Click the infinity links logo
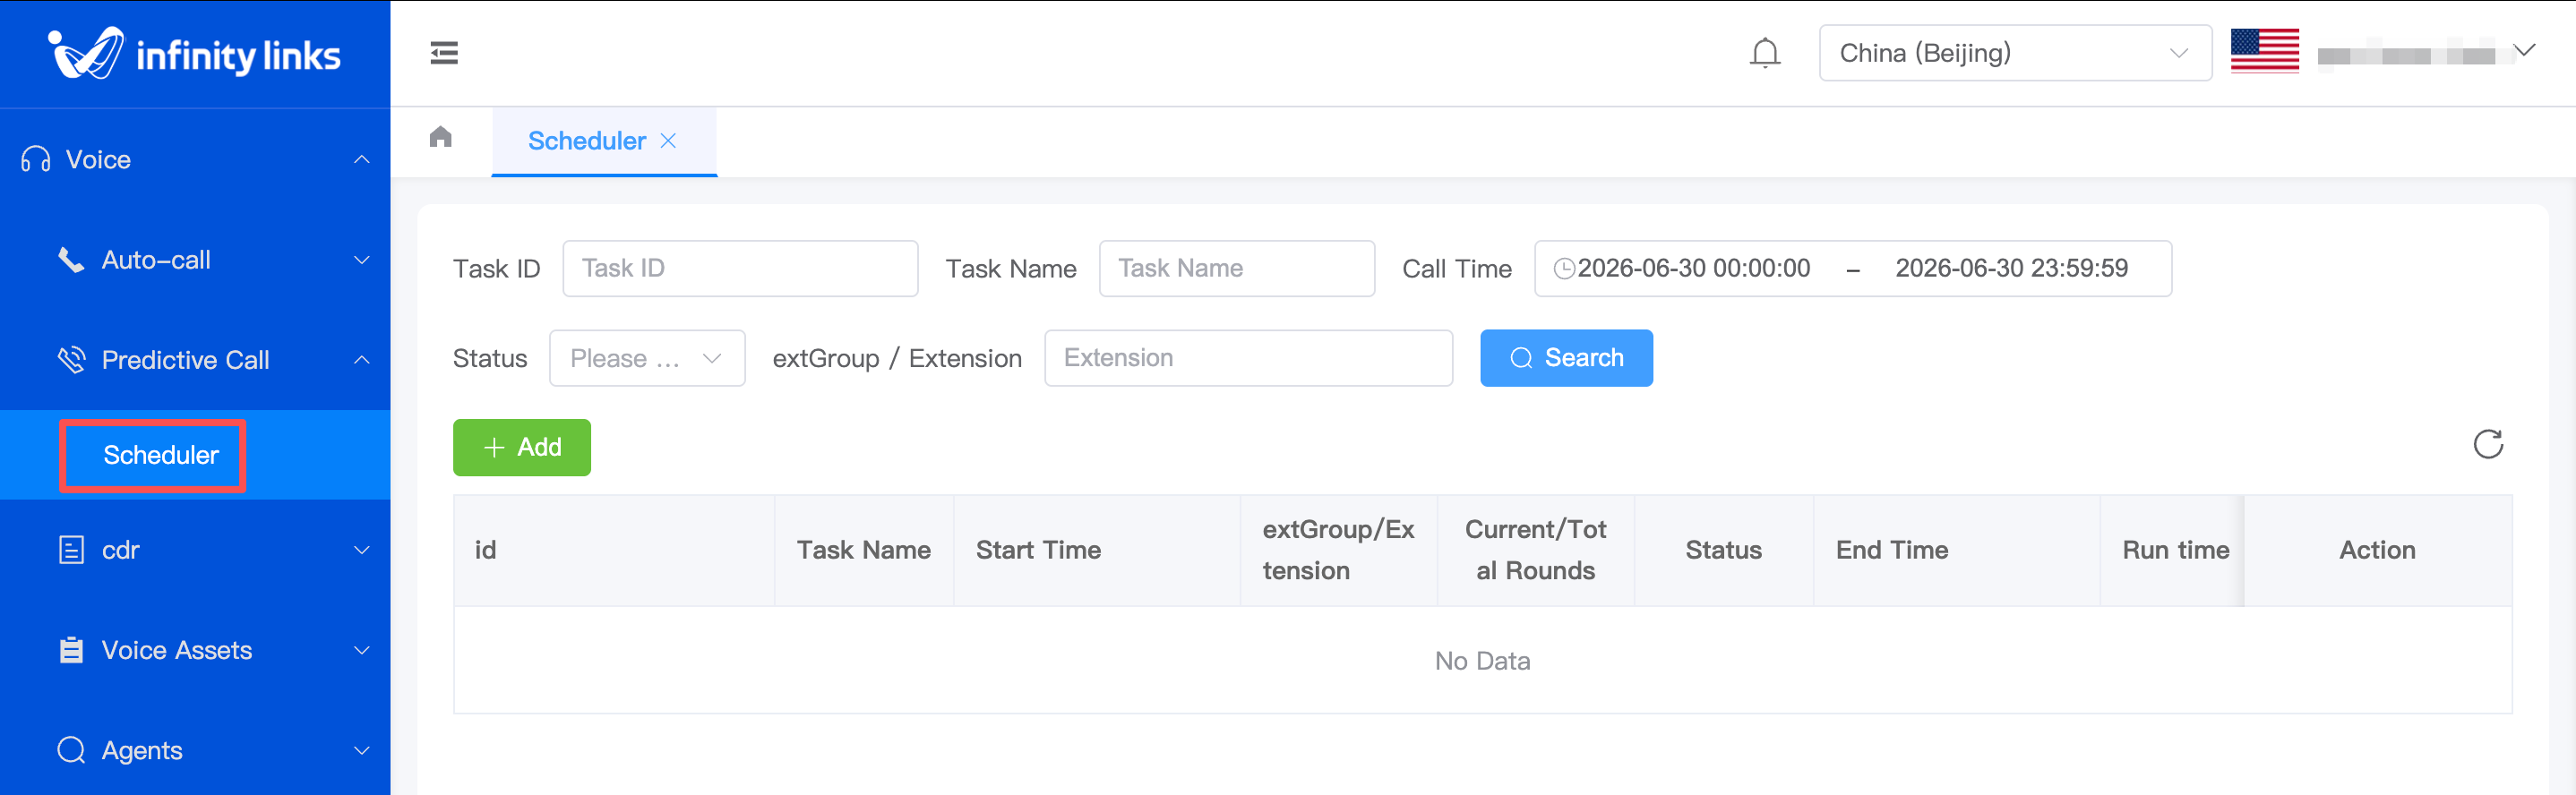 pos(195,54)
